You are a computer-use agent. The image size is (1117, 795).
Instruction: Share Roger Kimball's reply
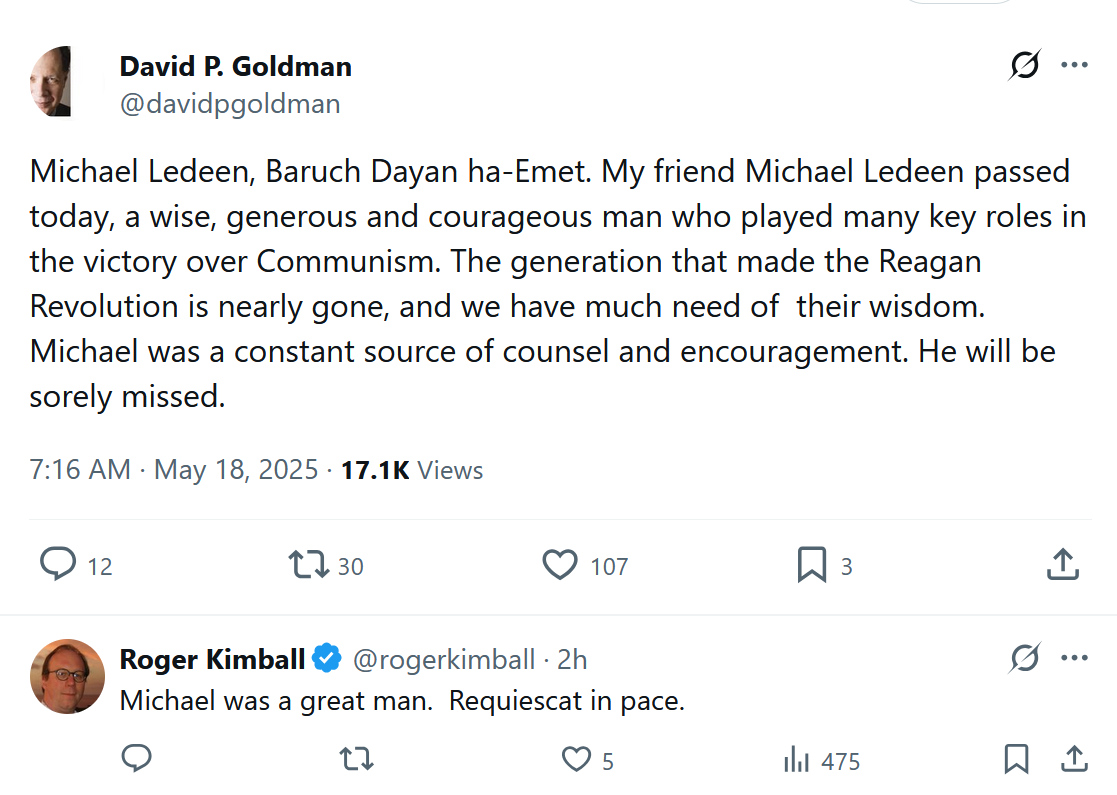(x=1074, y=760)
